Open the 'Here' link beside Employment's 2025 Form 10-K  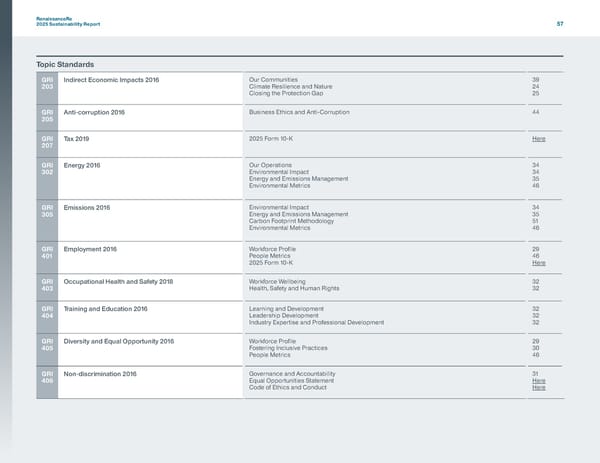(538, 263)
